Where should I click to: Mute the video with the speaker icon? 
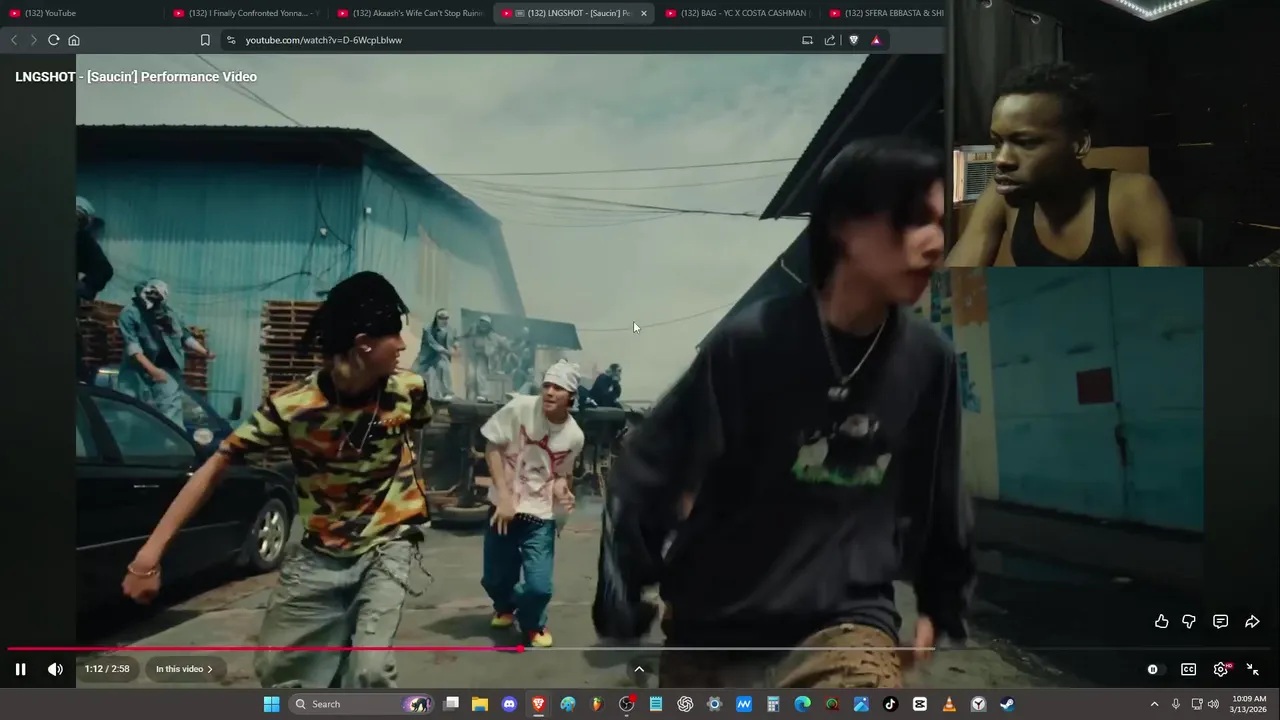55,669
